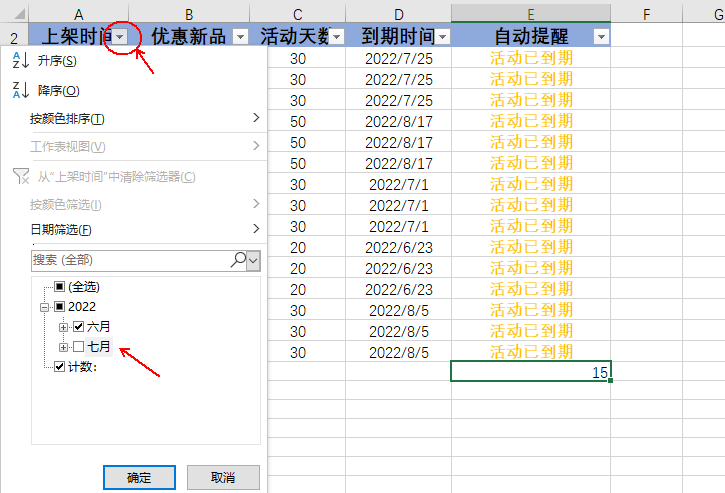Select row 2 header
The height and width of the screenshot is (493, 725).
(14, 36)
